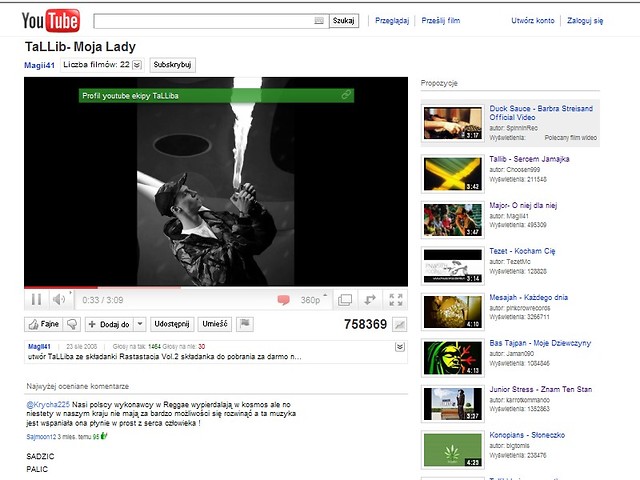This screenshot has width=640, height=480.
Task: Click the video title TaLLib- Moja Lady
Action: pos(80,47)
